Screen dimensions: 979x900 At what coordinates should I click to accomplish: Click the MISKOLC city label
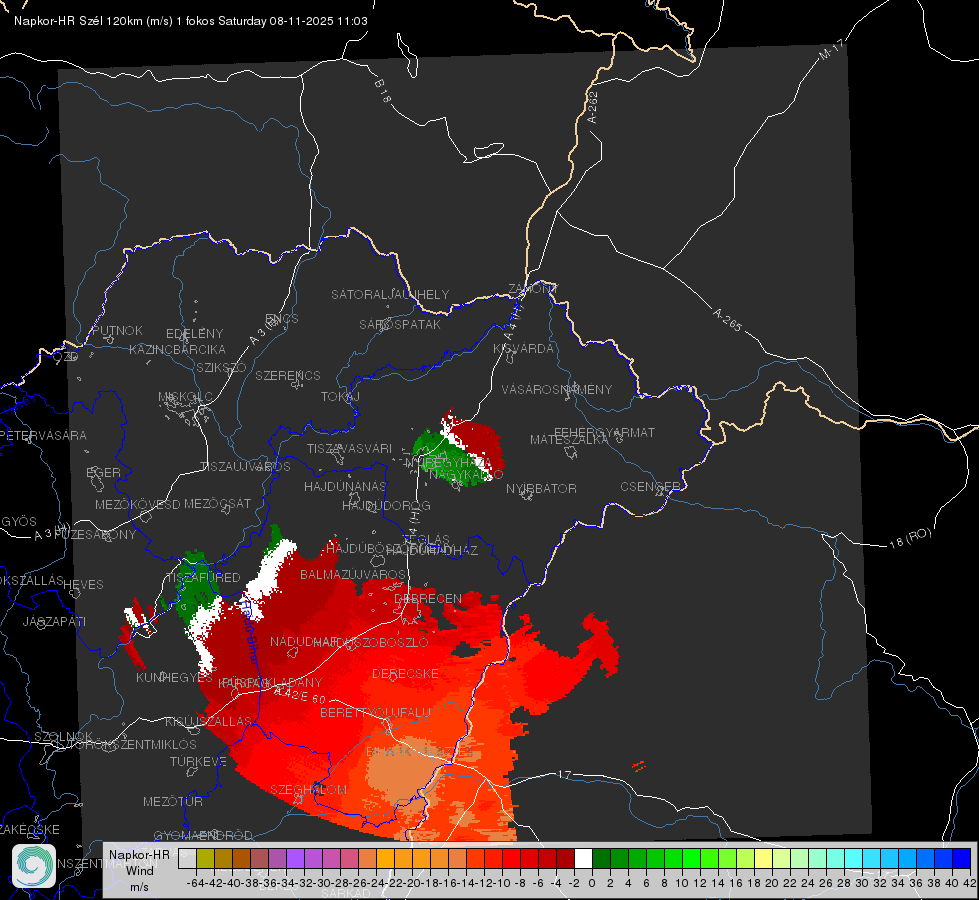[x=185, y=397]
